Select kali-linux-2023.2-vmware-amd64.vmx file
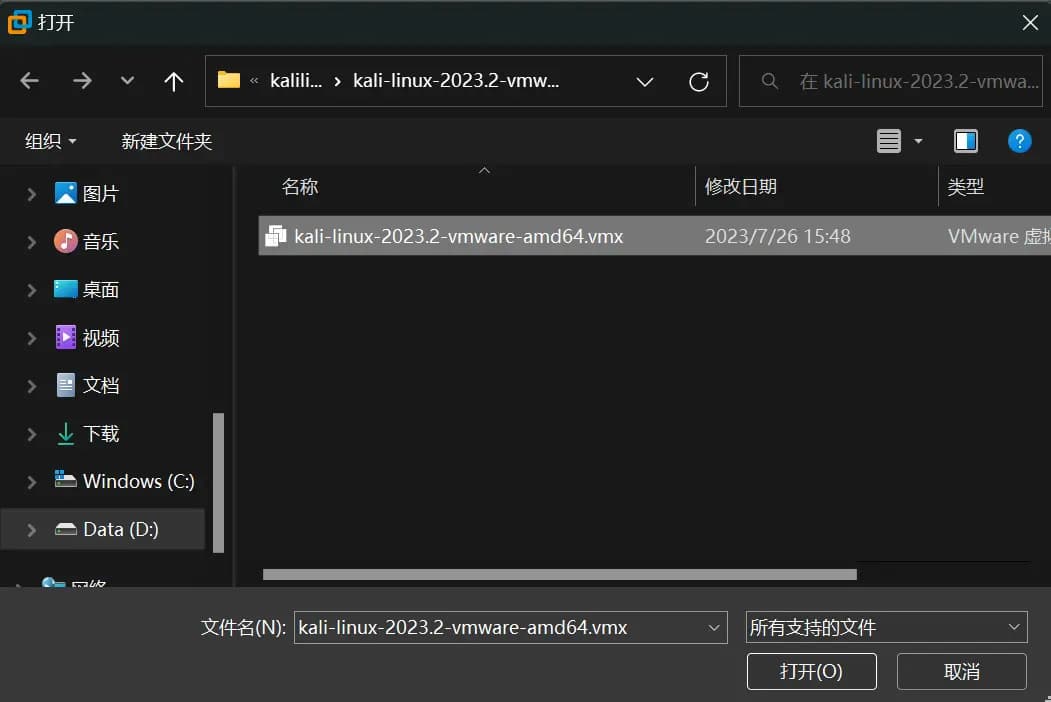This screenshot has height=702, width=1051. (654, 236)
